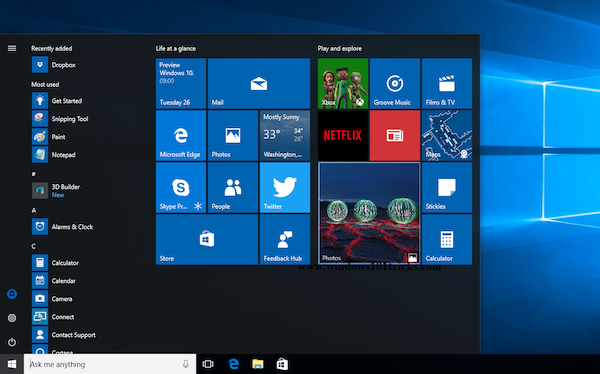Open the People tile
Viewport: 600px width, 374px height.
[233, 188]
